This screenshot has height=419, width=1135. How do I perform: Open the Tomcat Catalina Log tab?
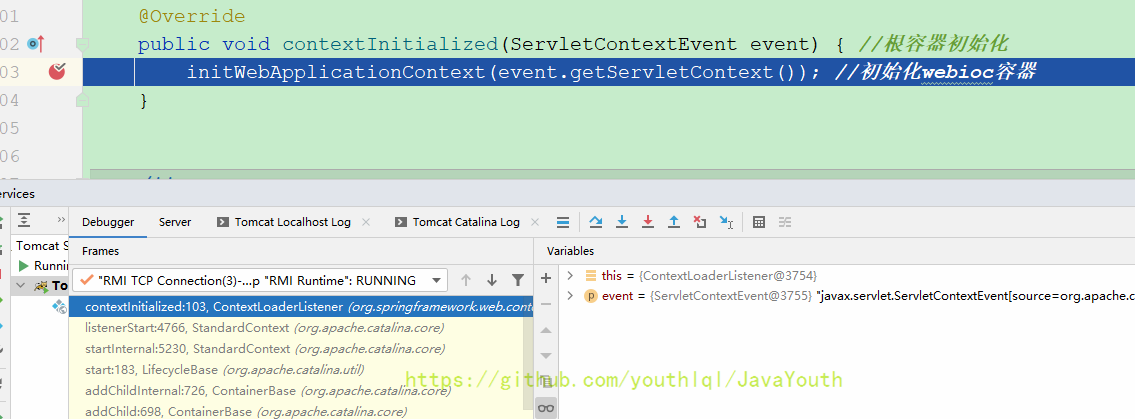[465, 222]
